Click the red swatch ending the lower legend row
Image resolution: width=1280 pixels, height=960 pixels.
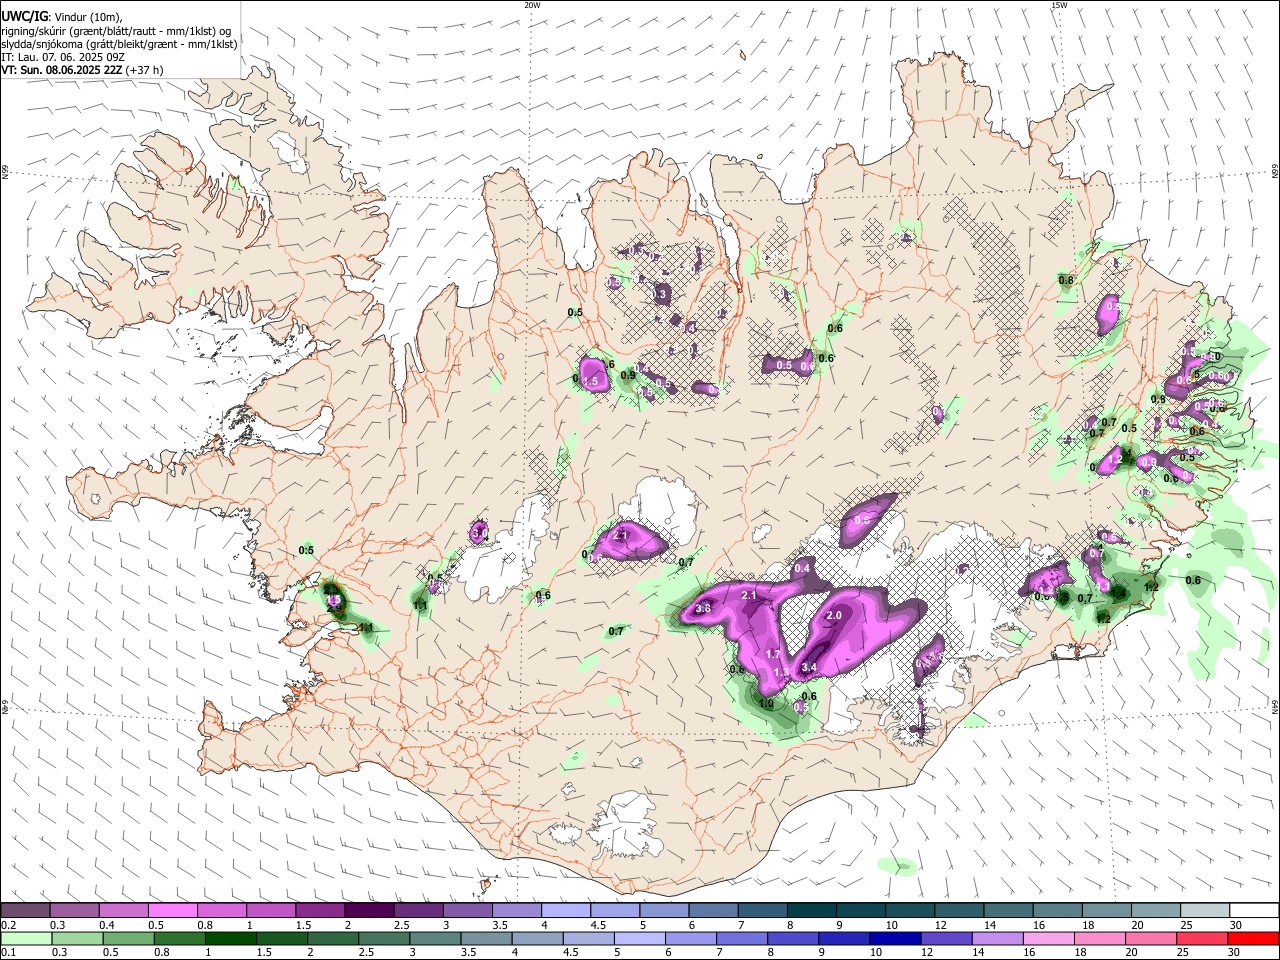(1252, 939)
